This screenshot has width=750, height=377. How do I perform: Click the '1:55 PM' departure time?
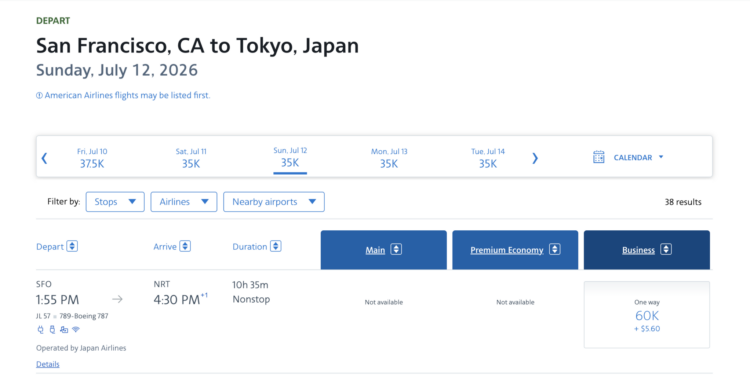click(x=57, y=299)
